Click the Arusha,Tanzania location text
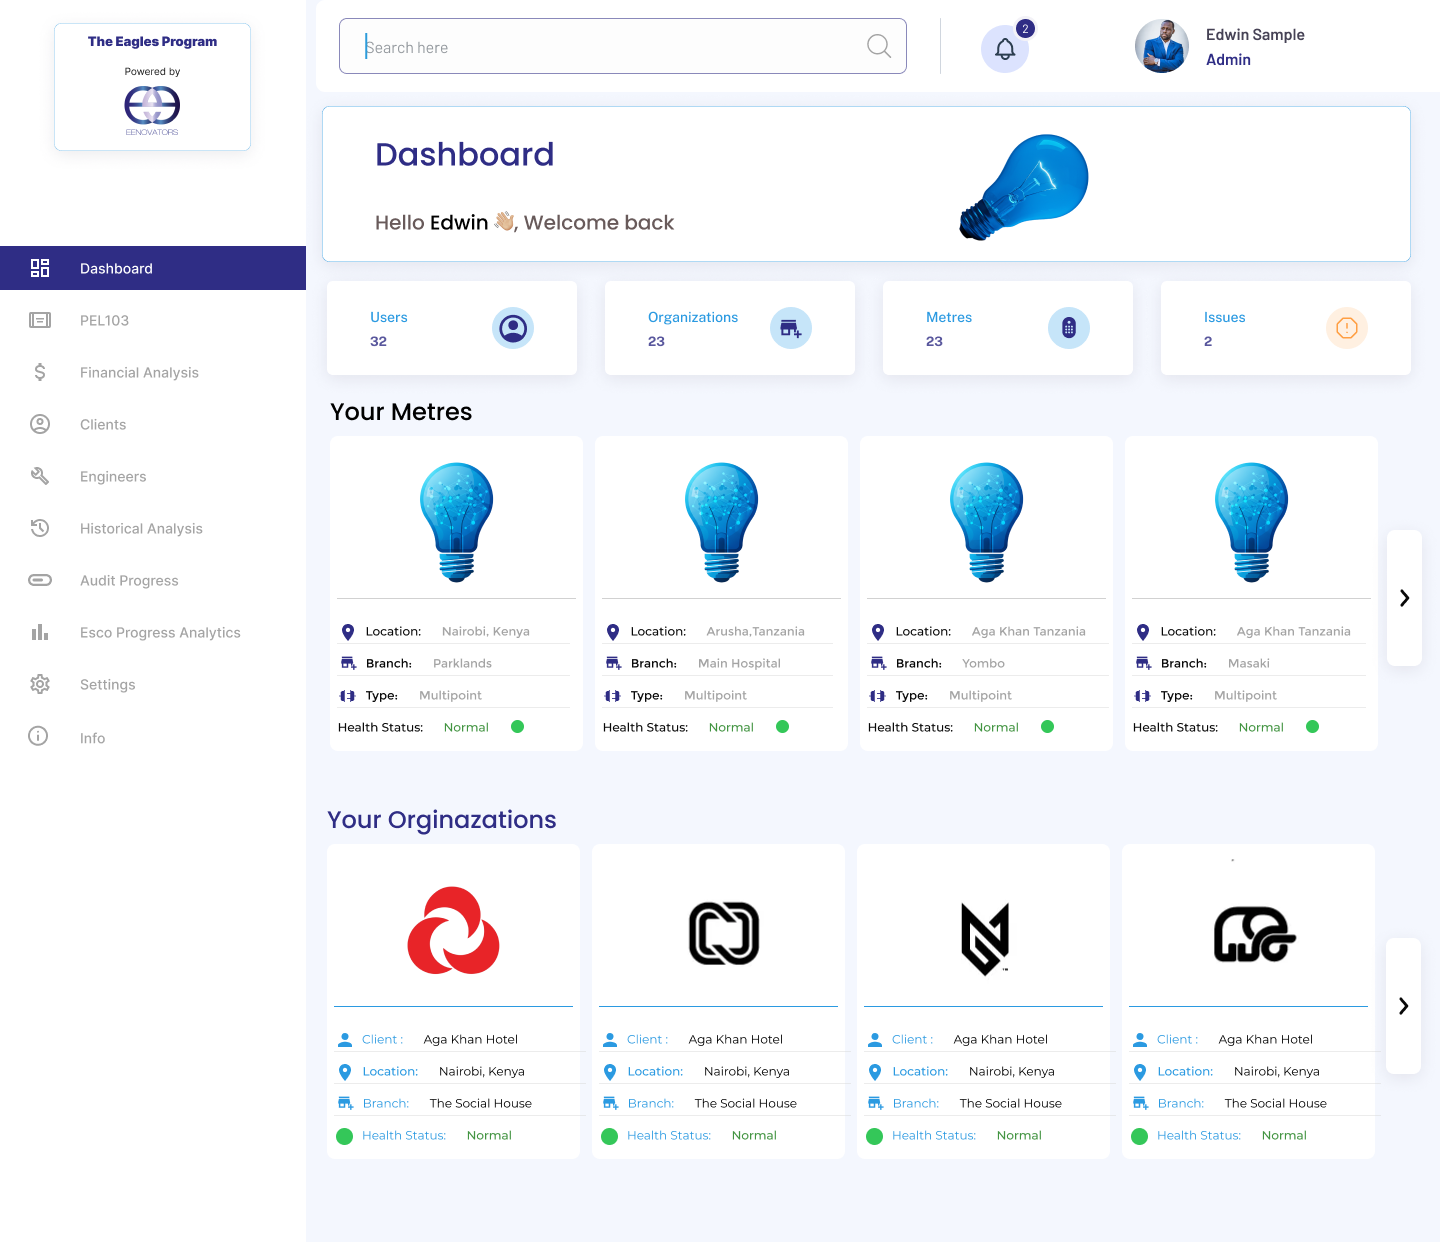This screenshot has width=1440, height=1242. [x=755, y=631]
